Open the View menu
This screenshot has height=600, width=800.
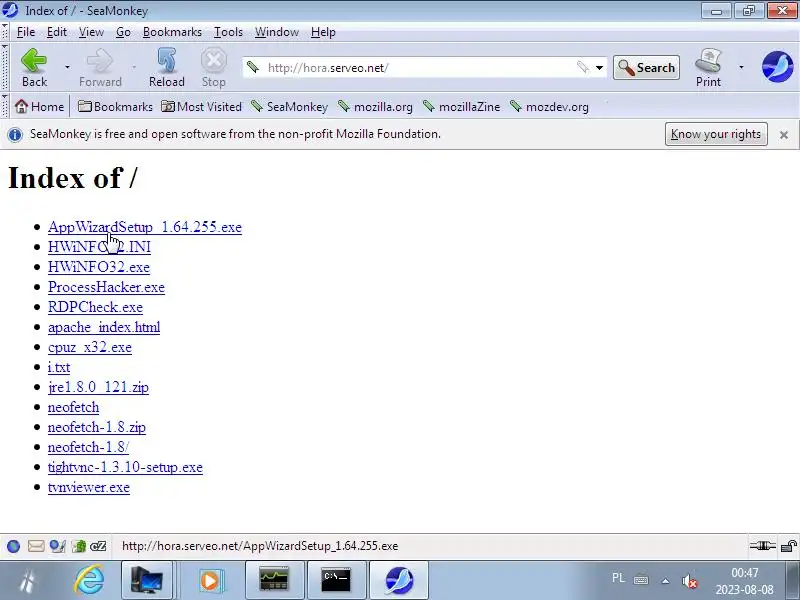91,32
